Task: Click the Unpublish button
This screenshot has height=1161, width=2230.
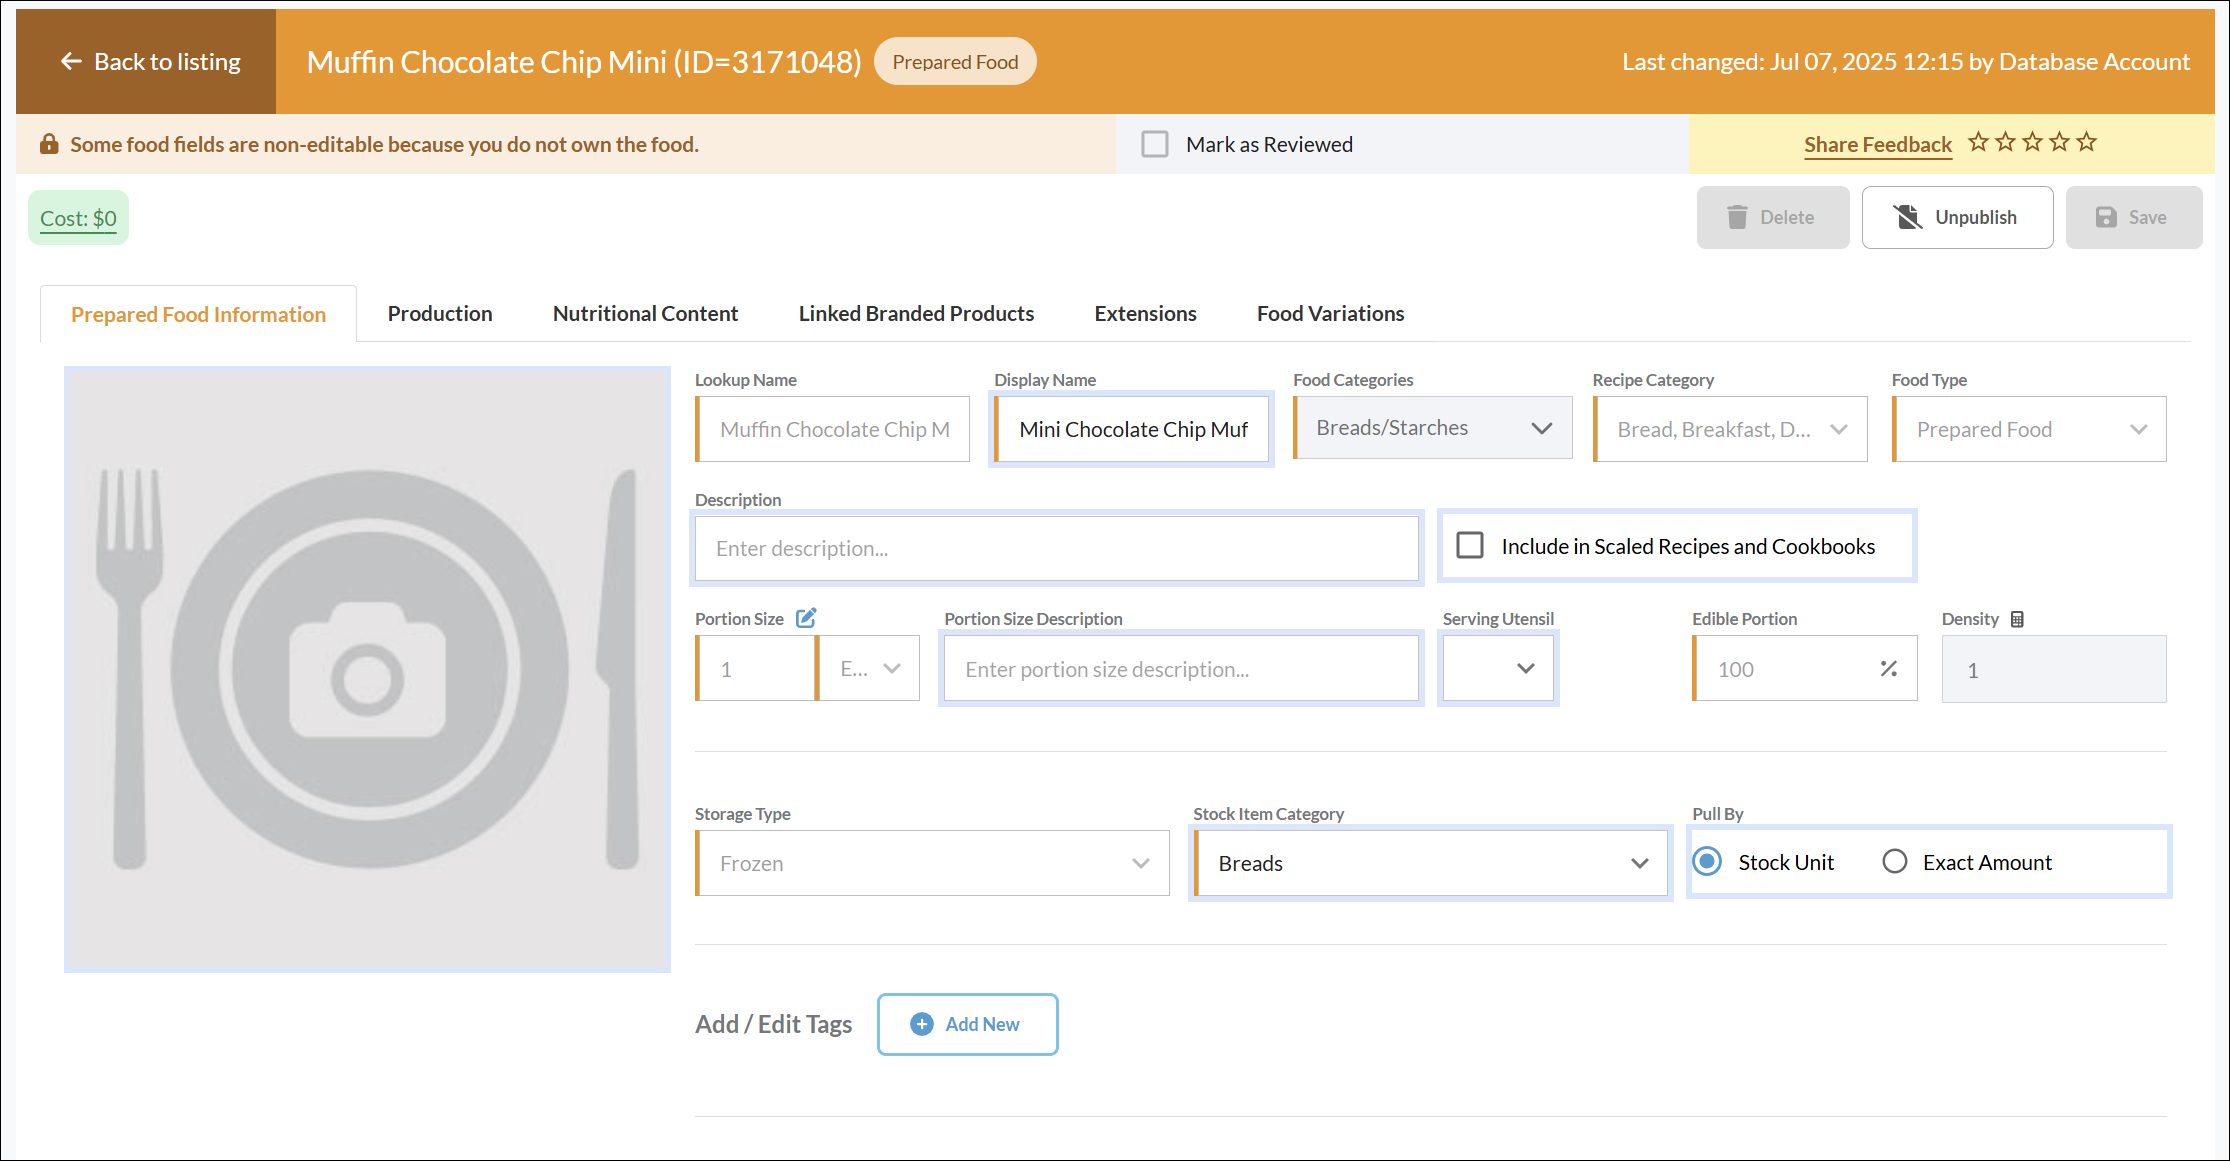Action: [1957, 217]
